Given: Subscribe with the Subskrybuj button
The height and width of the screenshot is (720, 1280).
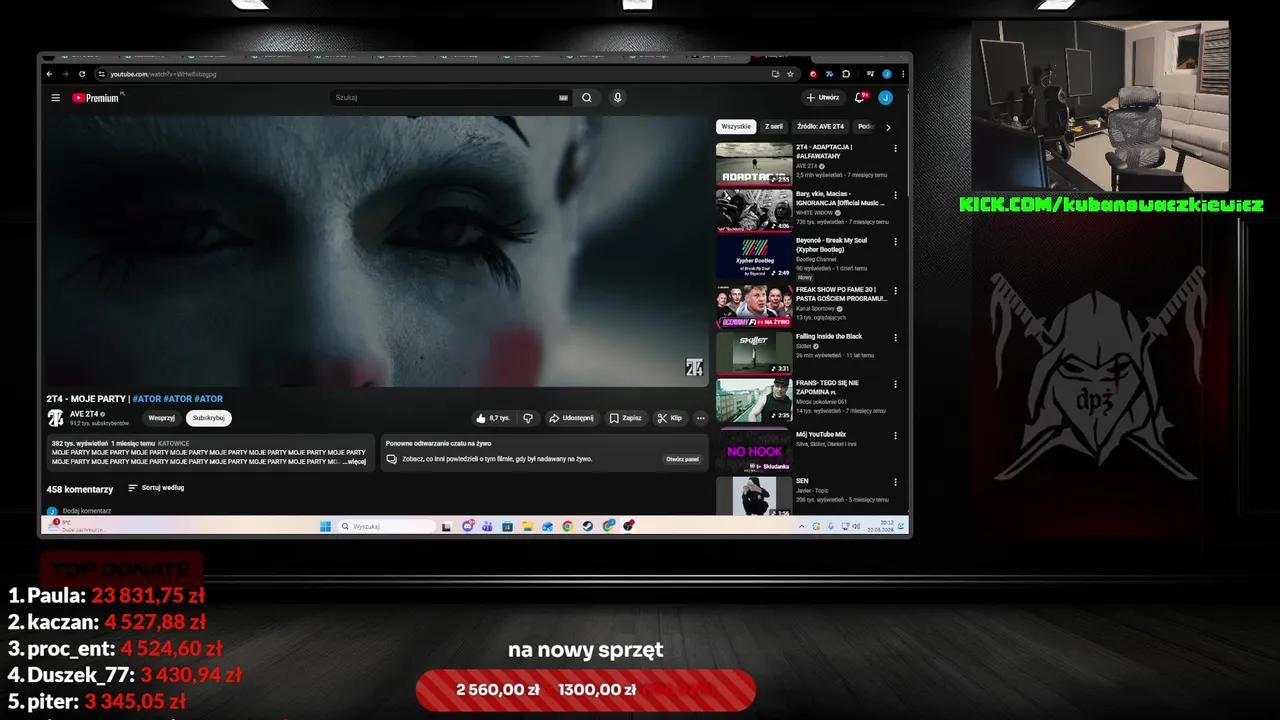Looking at the screenshot, I should pyautogui.click(x=209, y=418).
